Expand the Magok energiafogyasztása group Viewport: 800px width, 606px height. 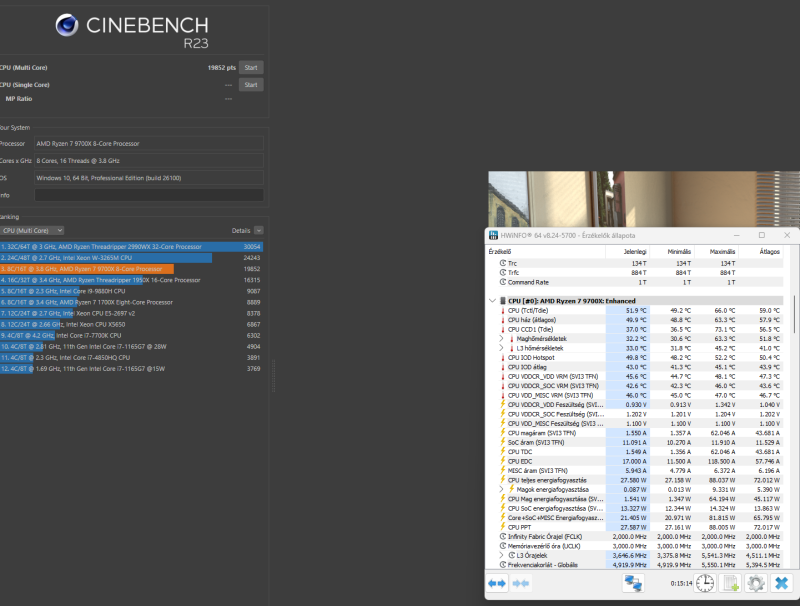501,489
